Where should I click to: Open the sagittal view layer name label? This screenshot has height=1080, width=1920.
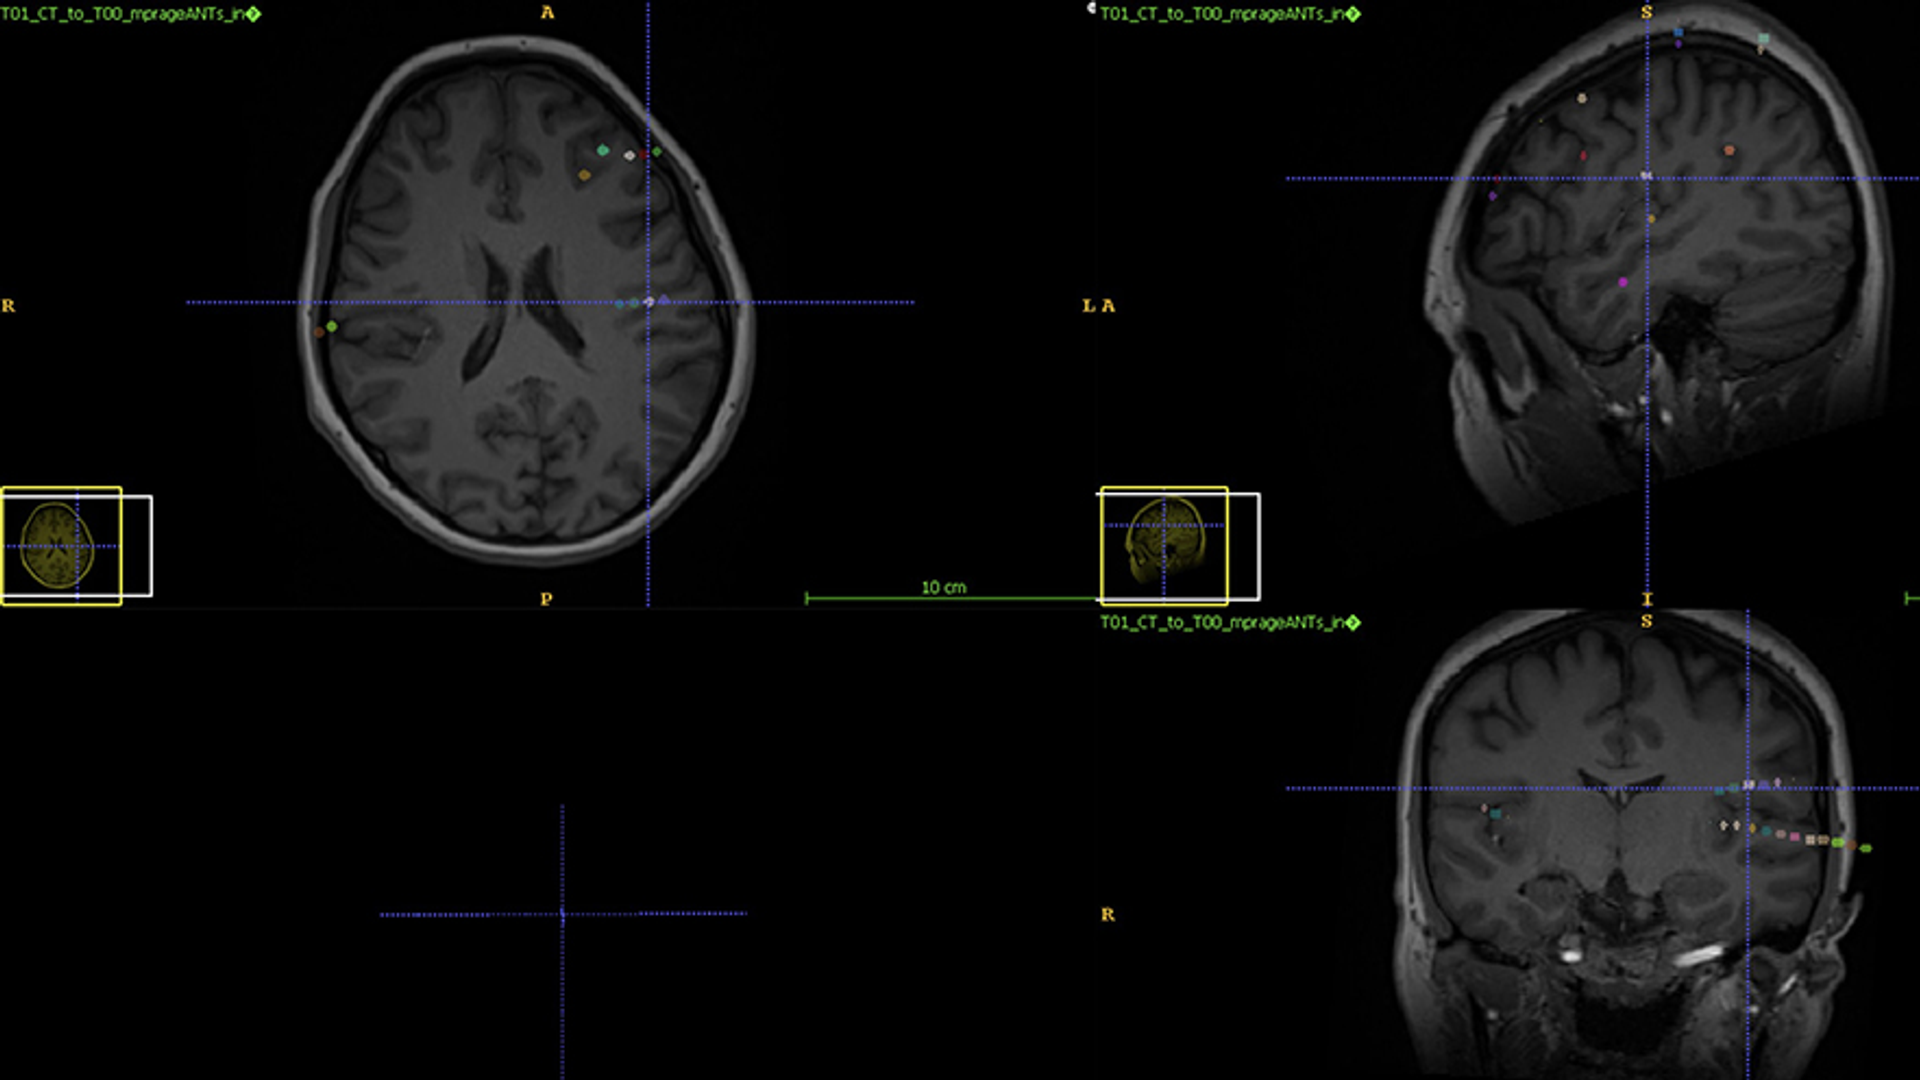pos(1220,14)
